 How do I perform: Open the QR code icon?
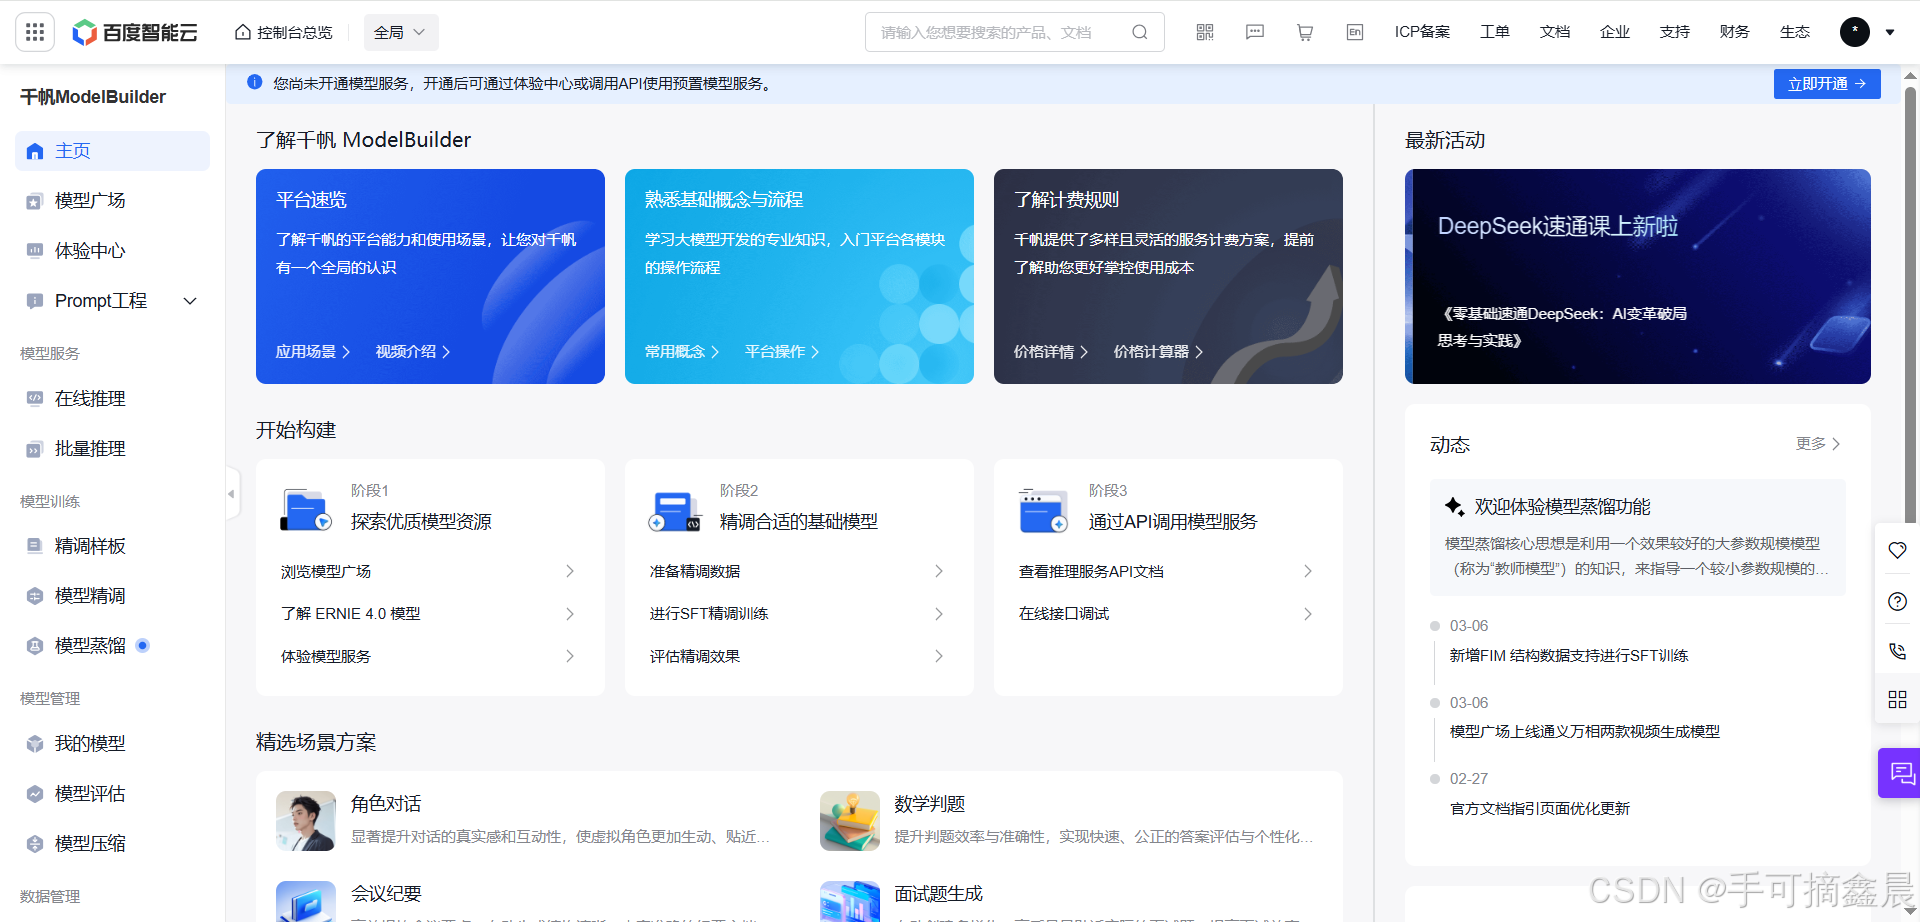(1205, 32)
